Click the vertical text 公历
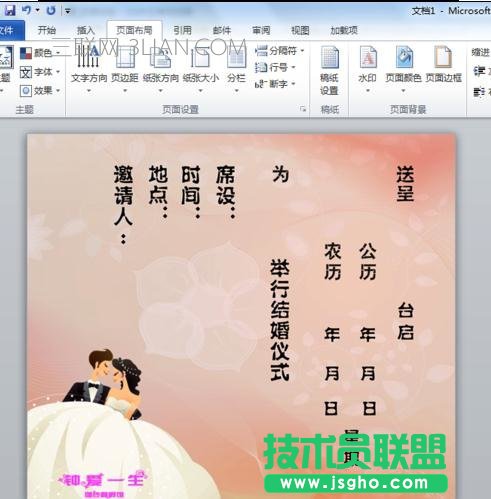 coord(368,261)
